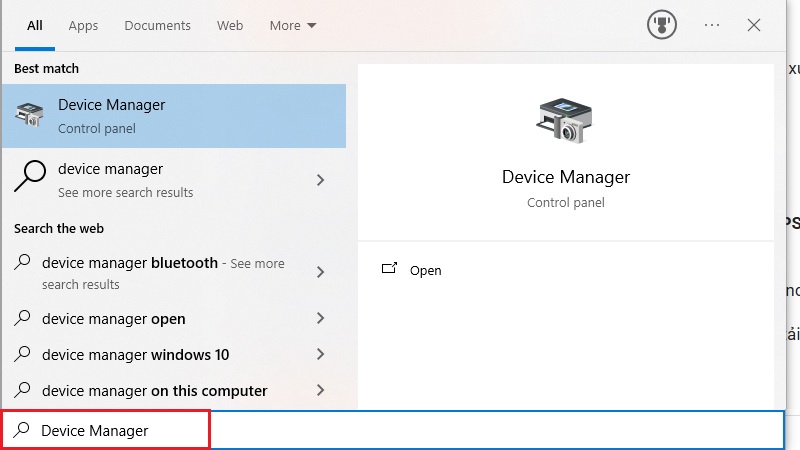Click magnifier icon next to 'device manager open'
This screenshot has height=450, width=800.
(x=22, y=318)
